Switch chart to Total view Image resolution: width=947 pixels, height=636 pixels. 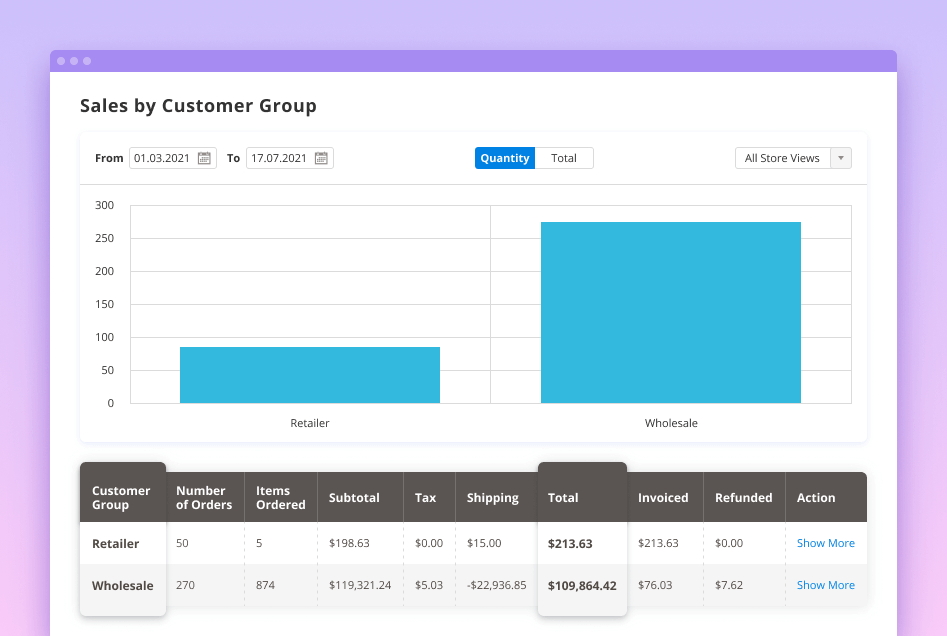[x=564, y=158]
